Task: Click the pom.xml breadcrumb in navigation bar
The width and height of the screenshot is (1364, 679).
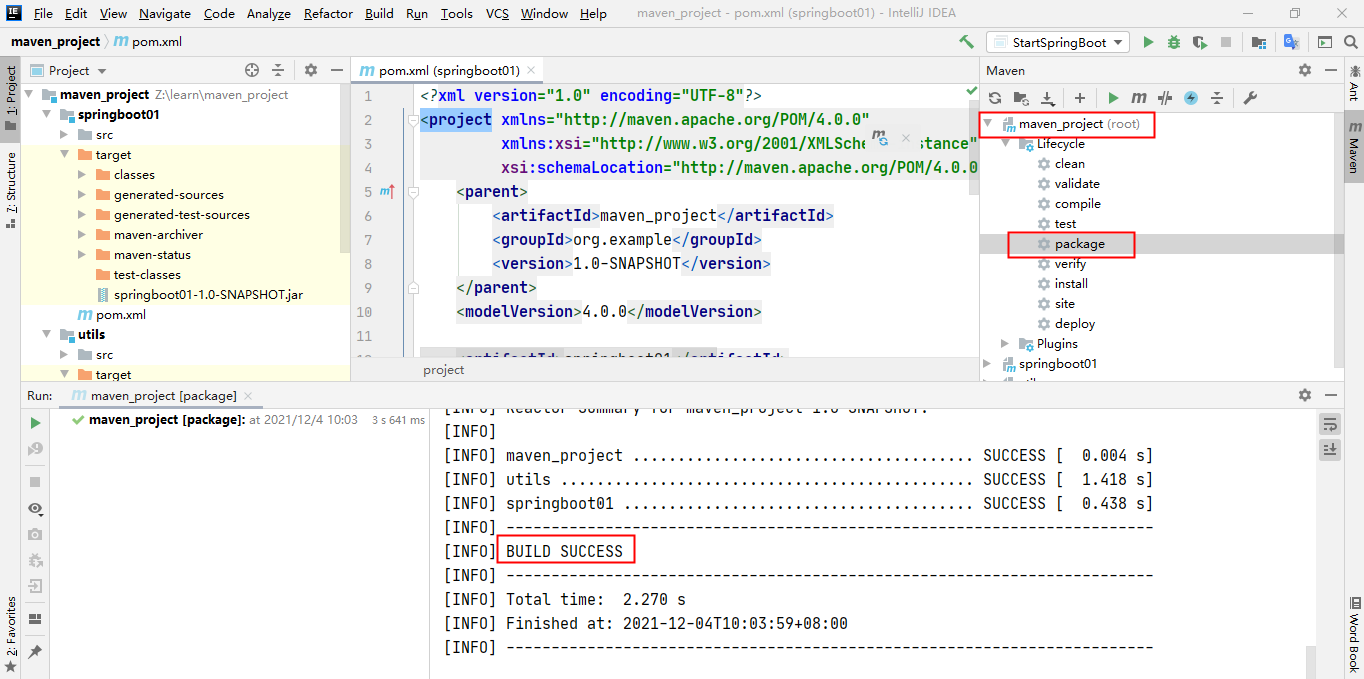Action: click(x=148, y=42)
